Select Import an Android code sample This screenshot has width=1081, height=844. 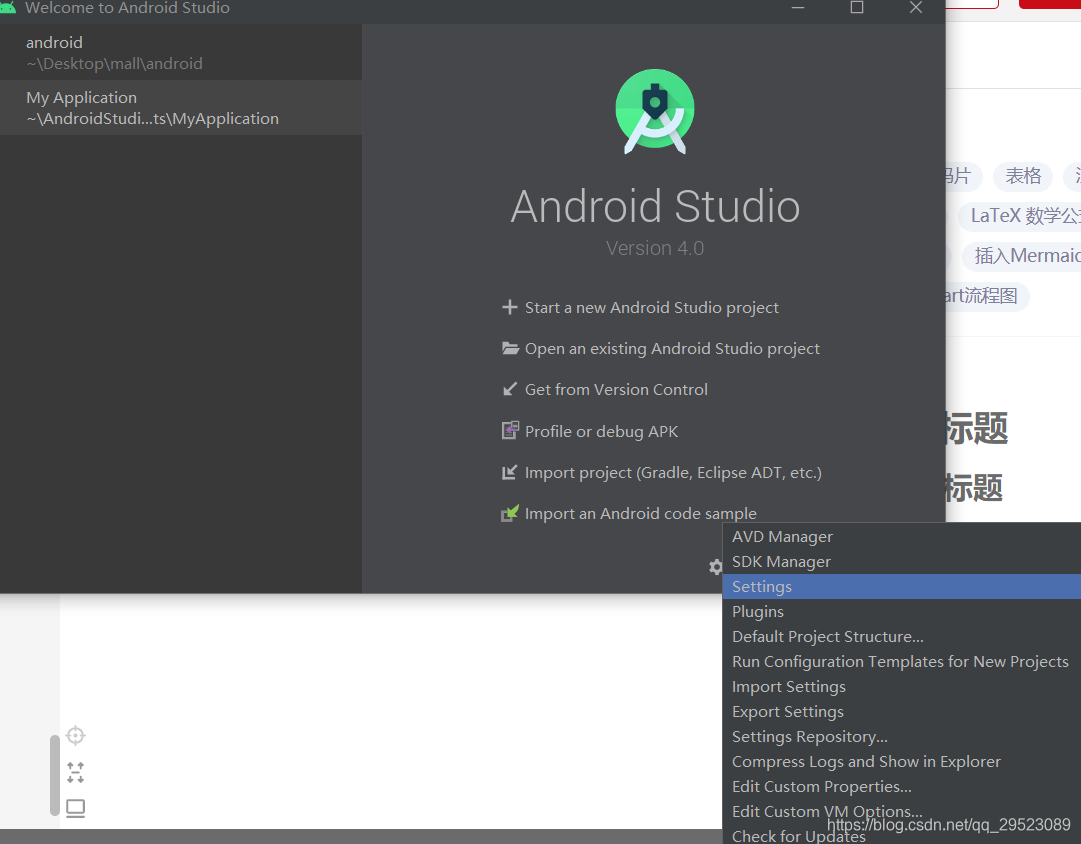coord(640,514)
